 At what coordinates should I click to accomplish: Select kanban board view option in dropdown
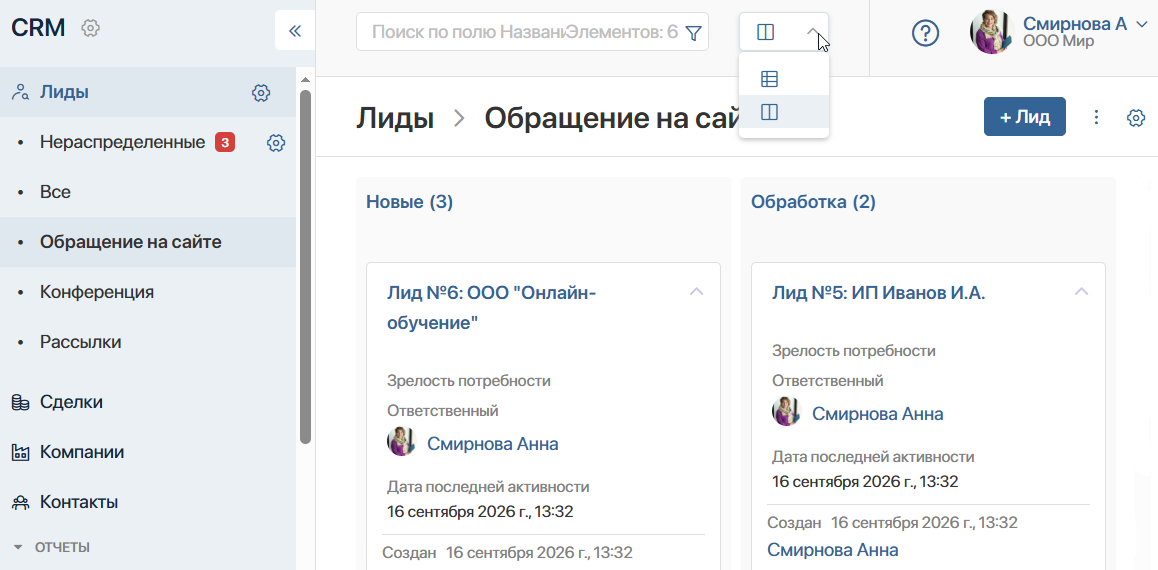770,112
